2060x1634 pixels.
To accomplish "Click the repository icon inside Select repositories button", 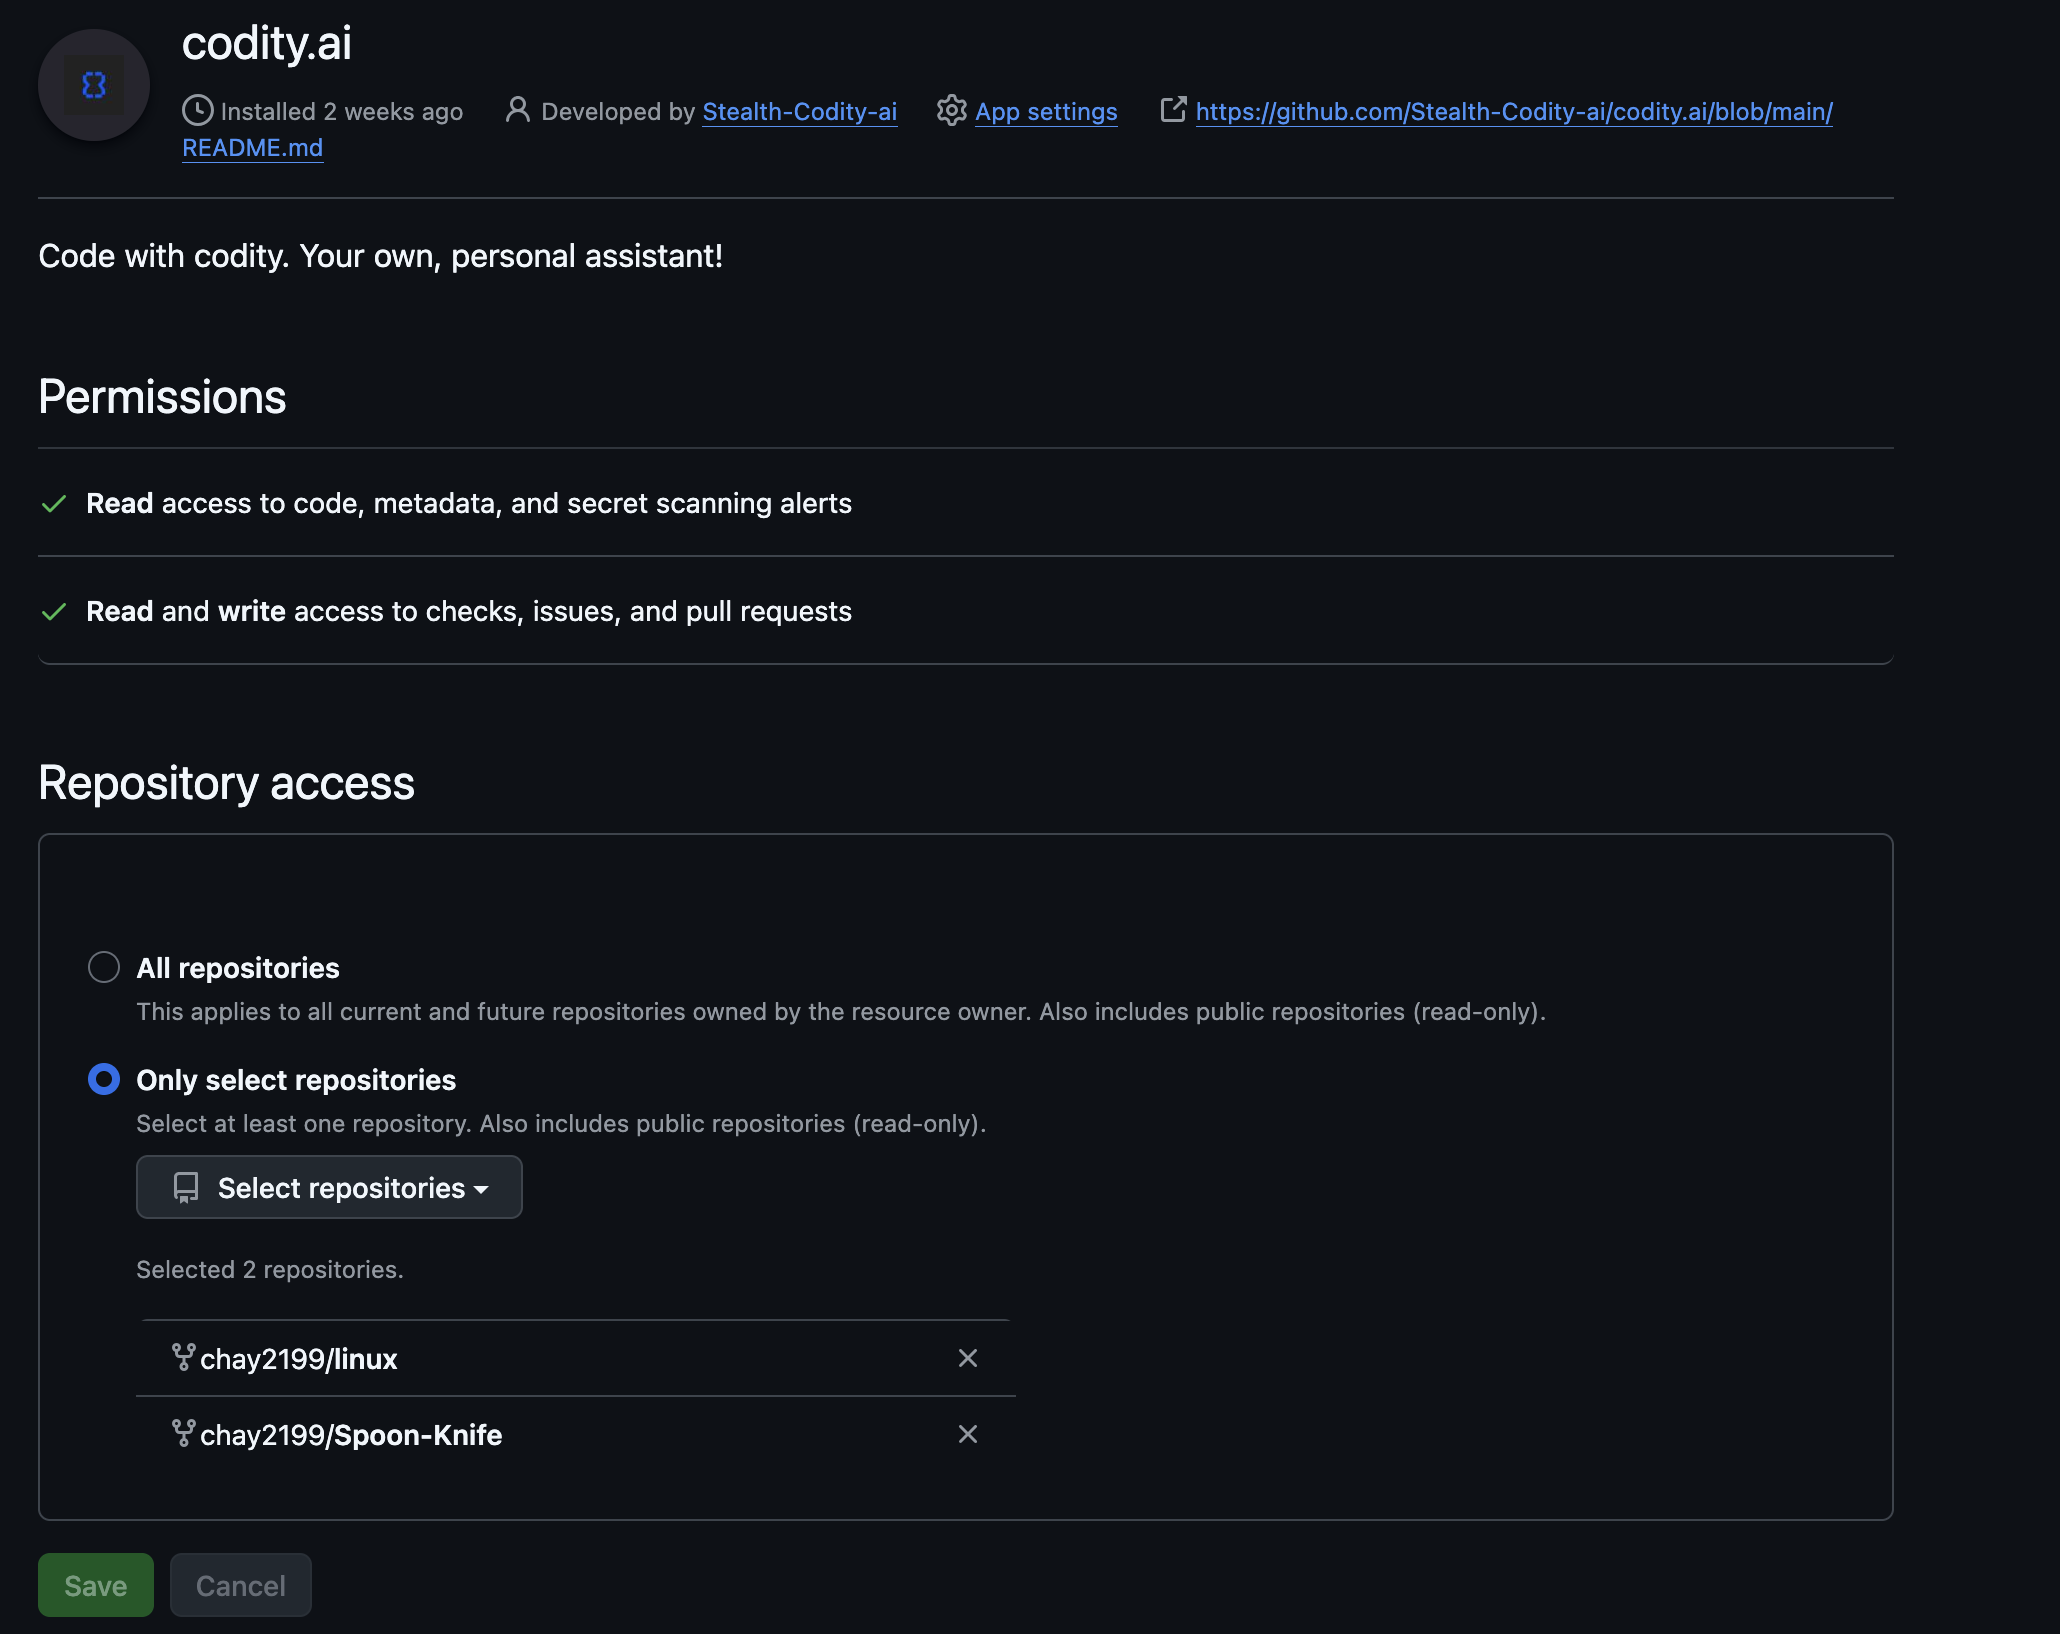I will point(186,1187).
